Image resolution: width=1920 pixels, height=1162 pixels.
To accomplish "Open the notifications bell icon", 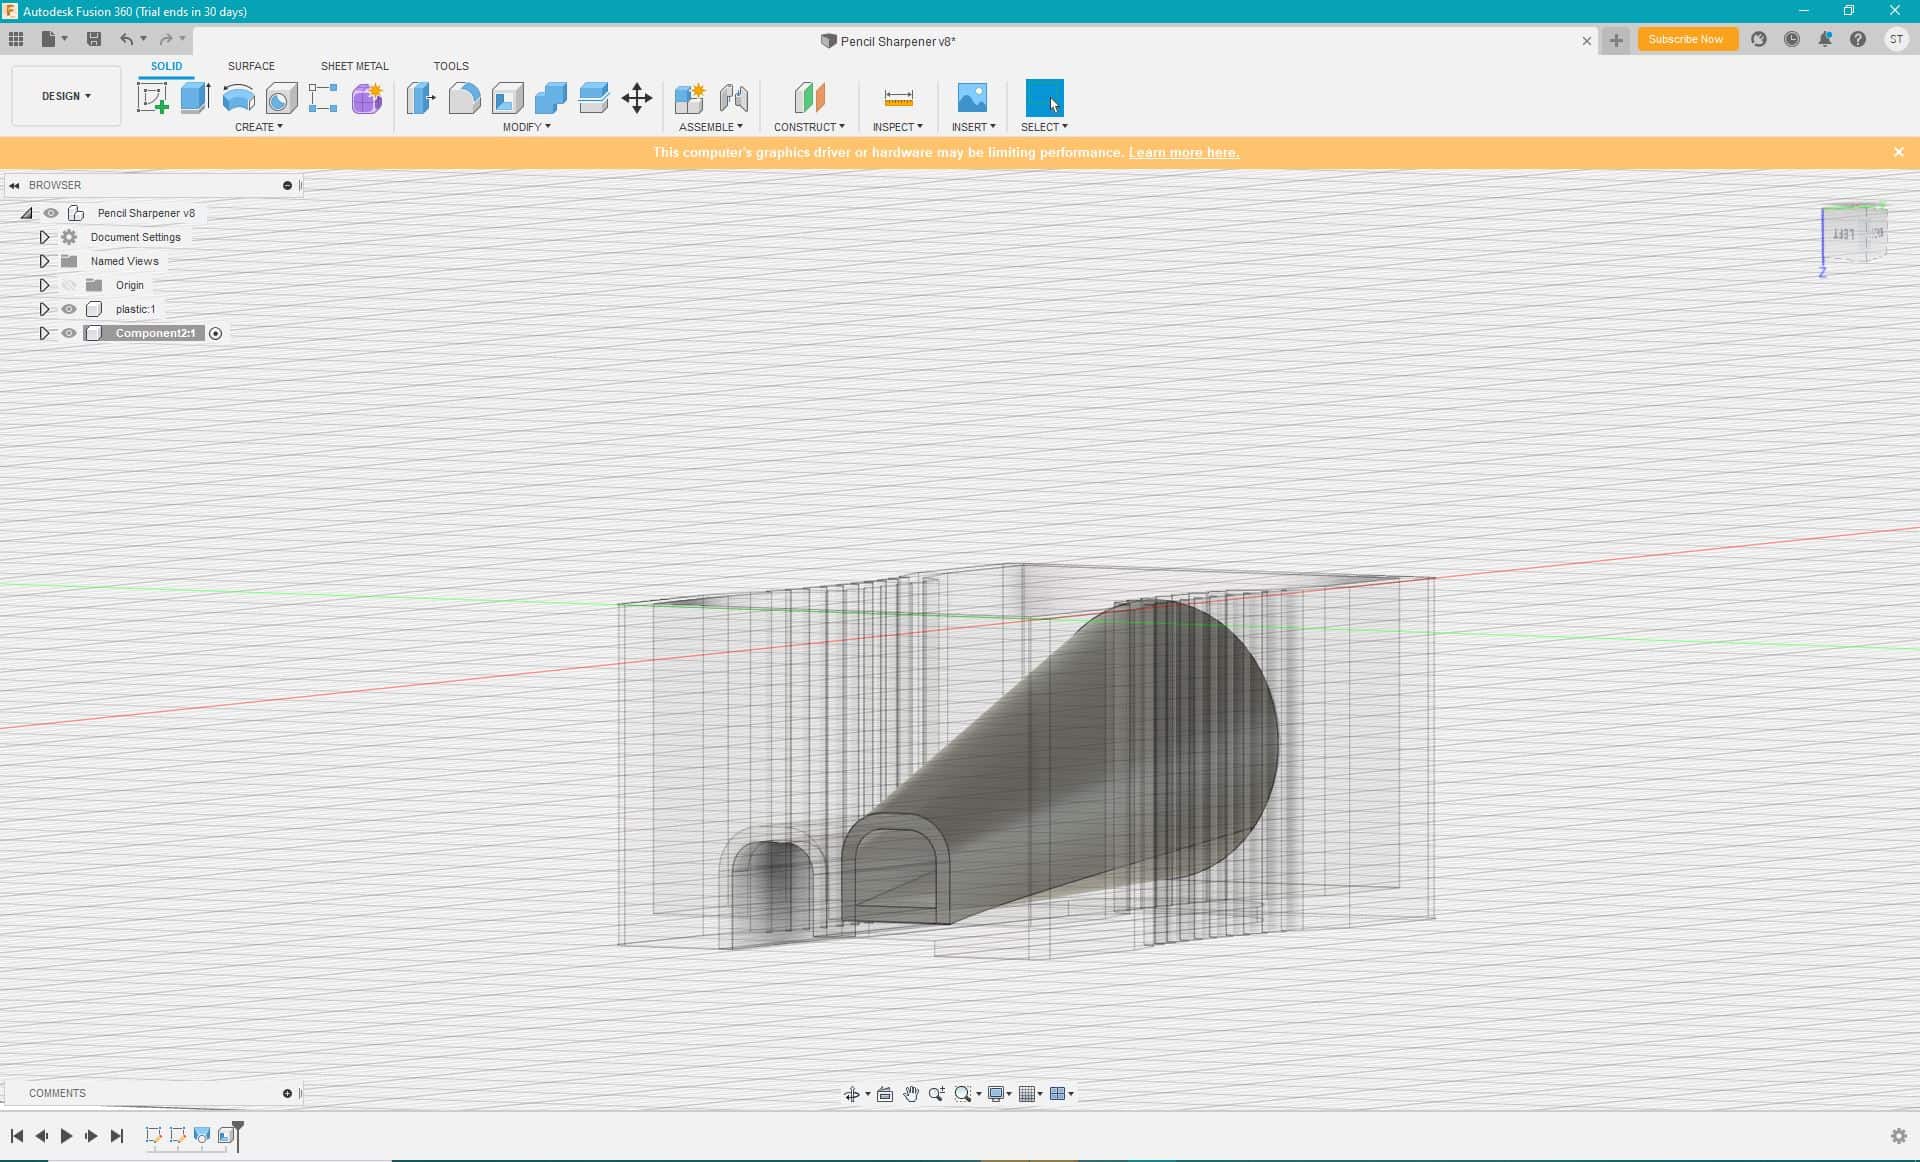I will coord(1825,39).
